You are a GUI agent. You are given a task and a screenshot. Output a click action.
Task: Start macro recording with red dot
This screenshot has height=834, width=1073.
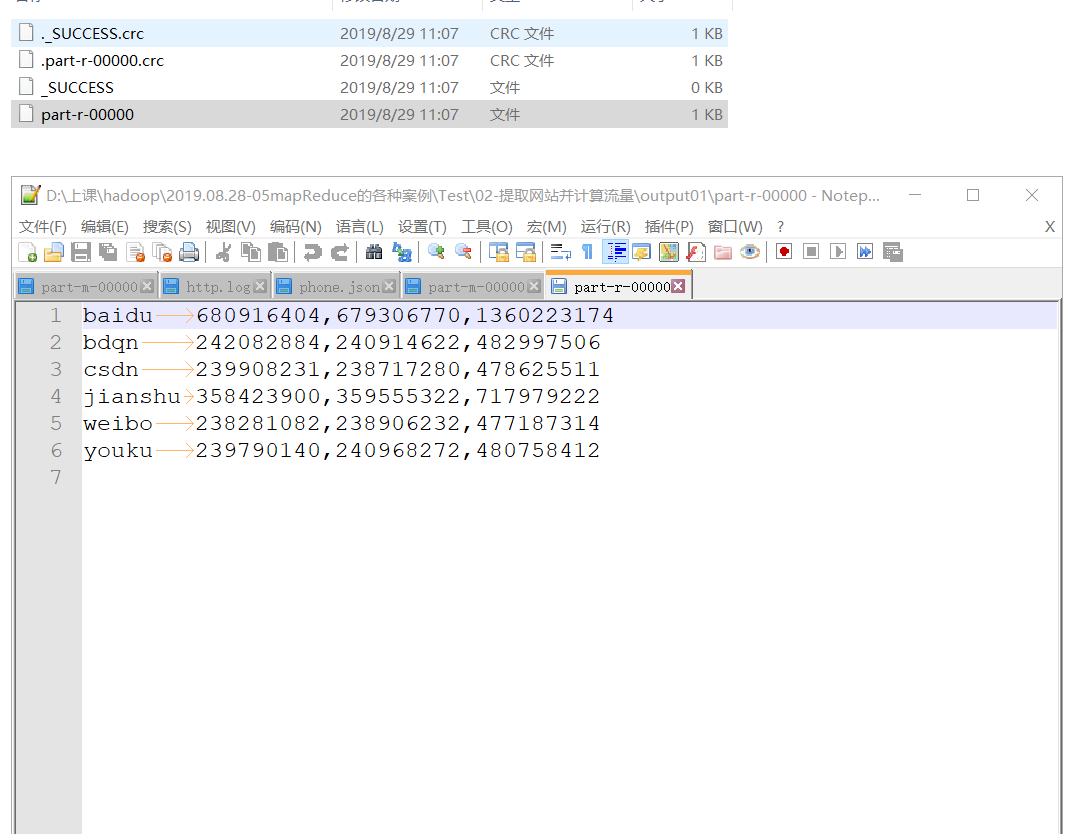coord(784,252)
